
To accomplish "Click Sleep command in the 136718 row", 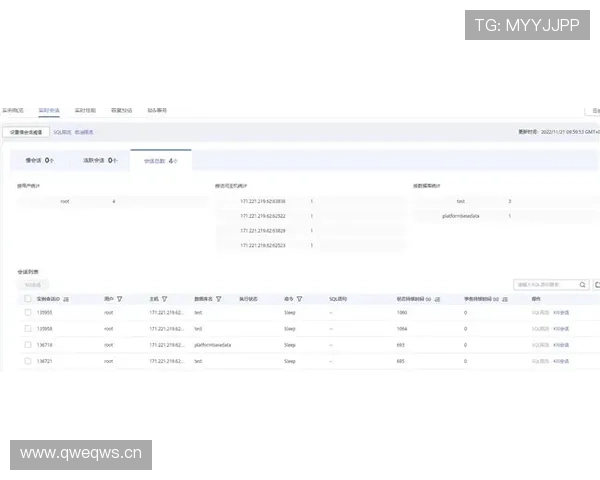I will point(290,345).
